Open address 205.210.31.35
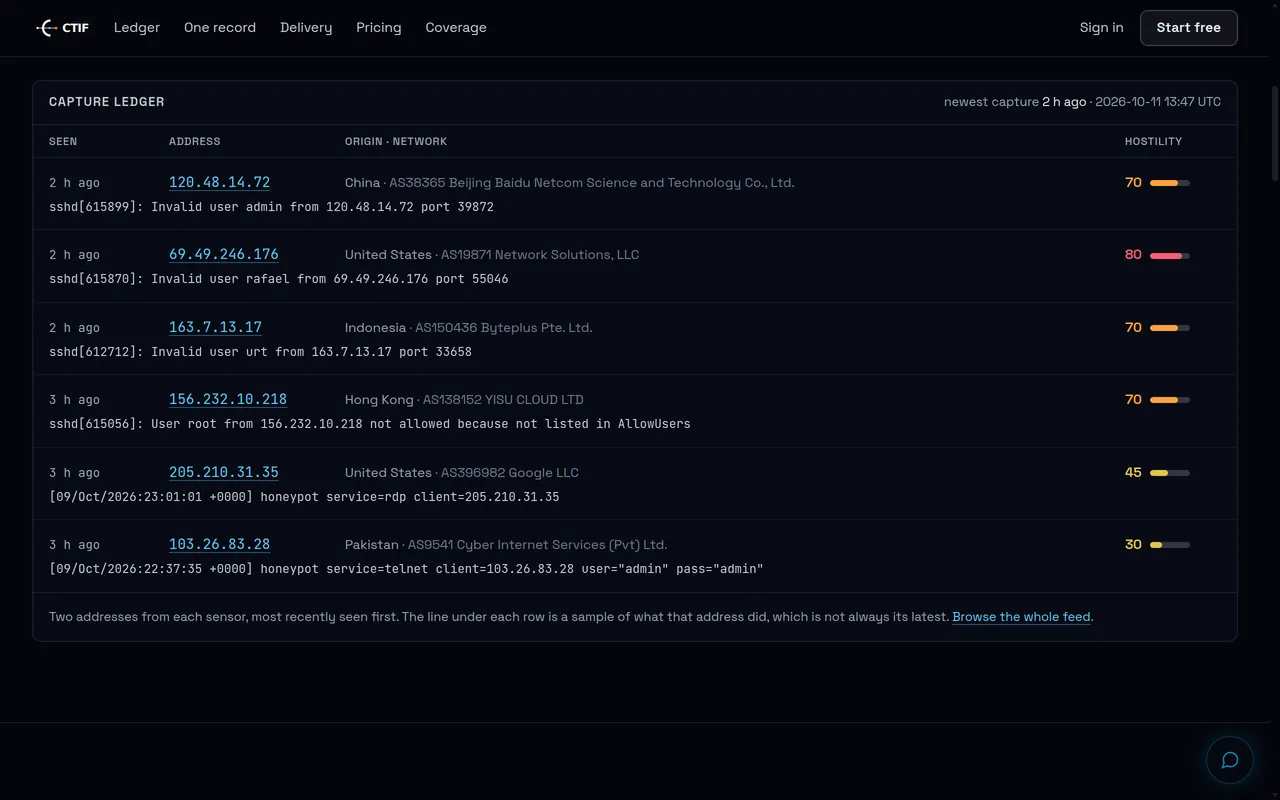The image size is (1280, 800). coord(224,472)
